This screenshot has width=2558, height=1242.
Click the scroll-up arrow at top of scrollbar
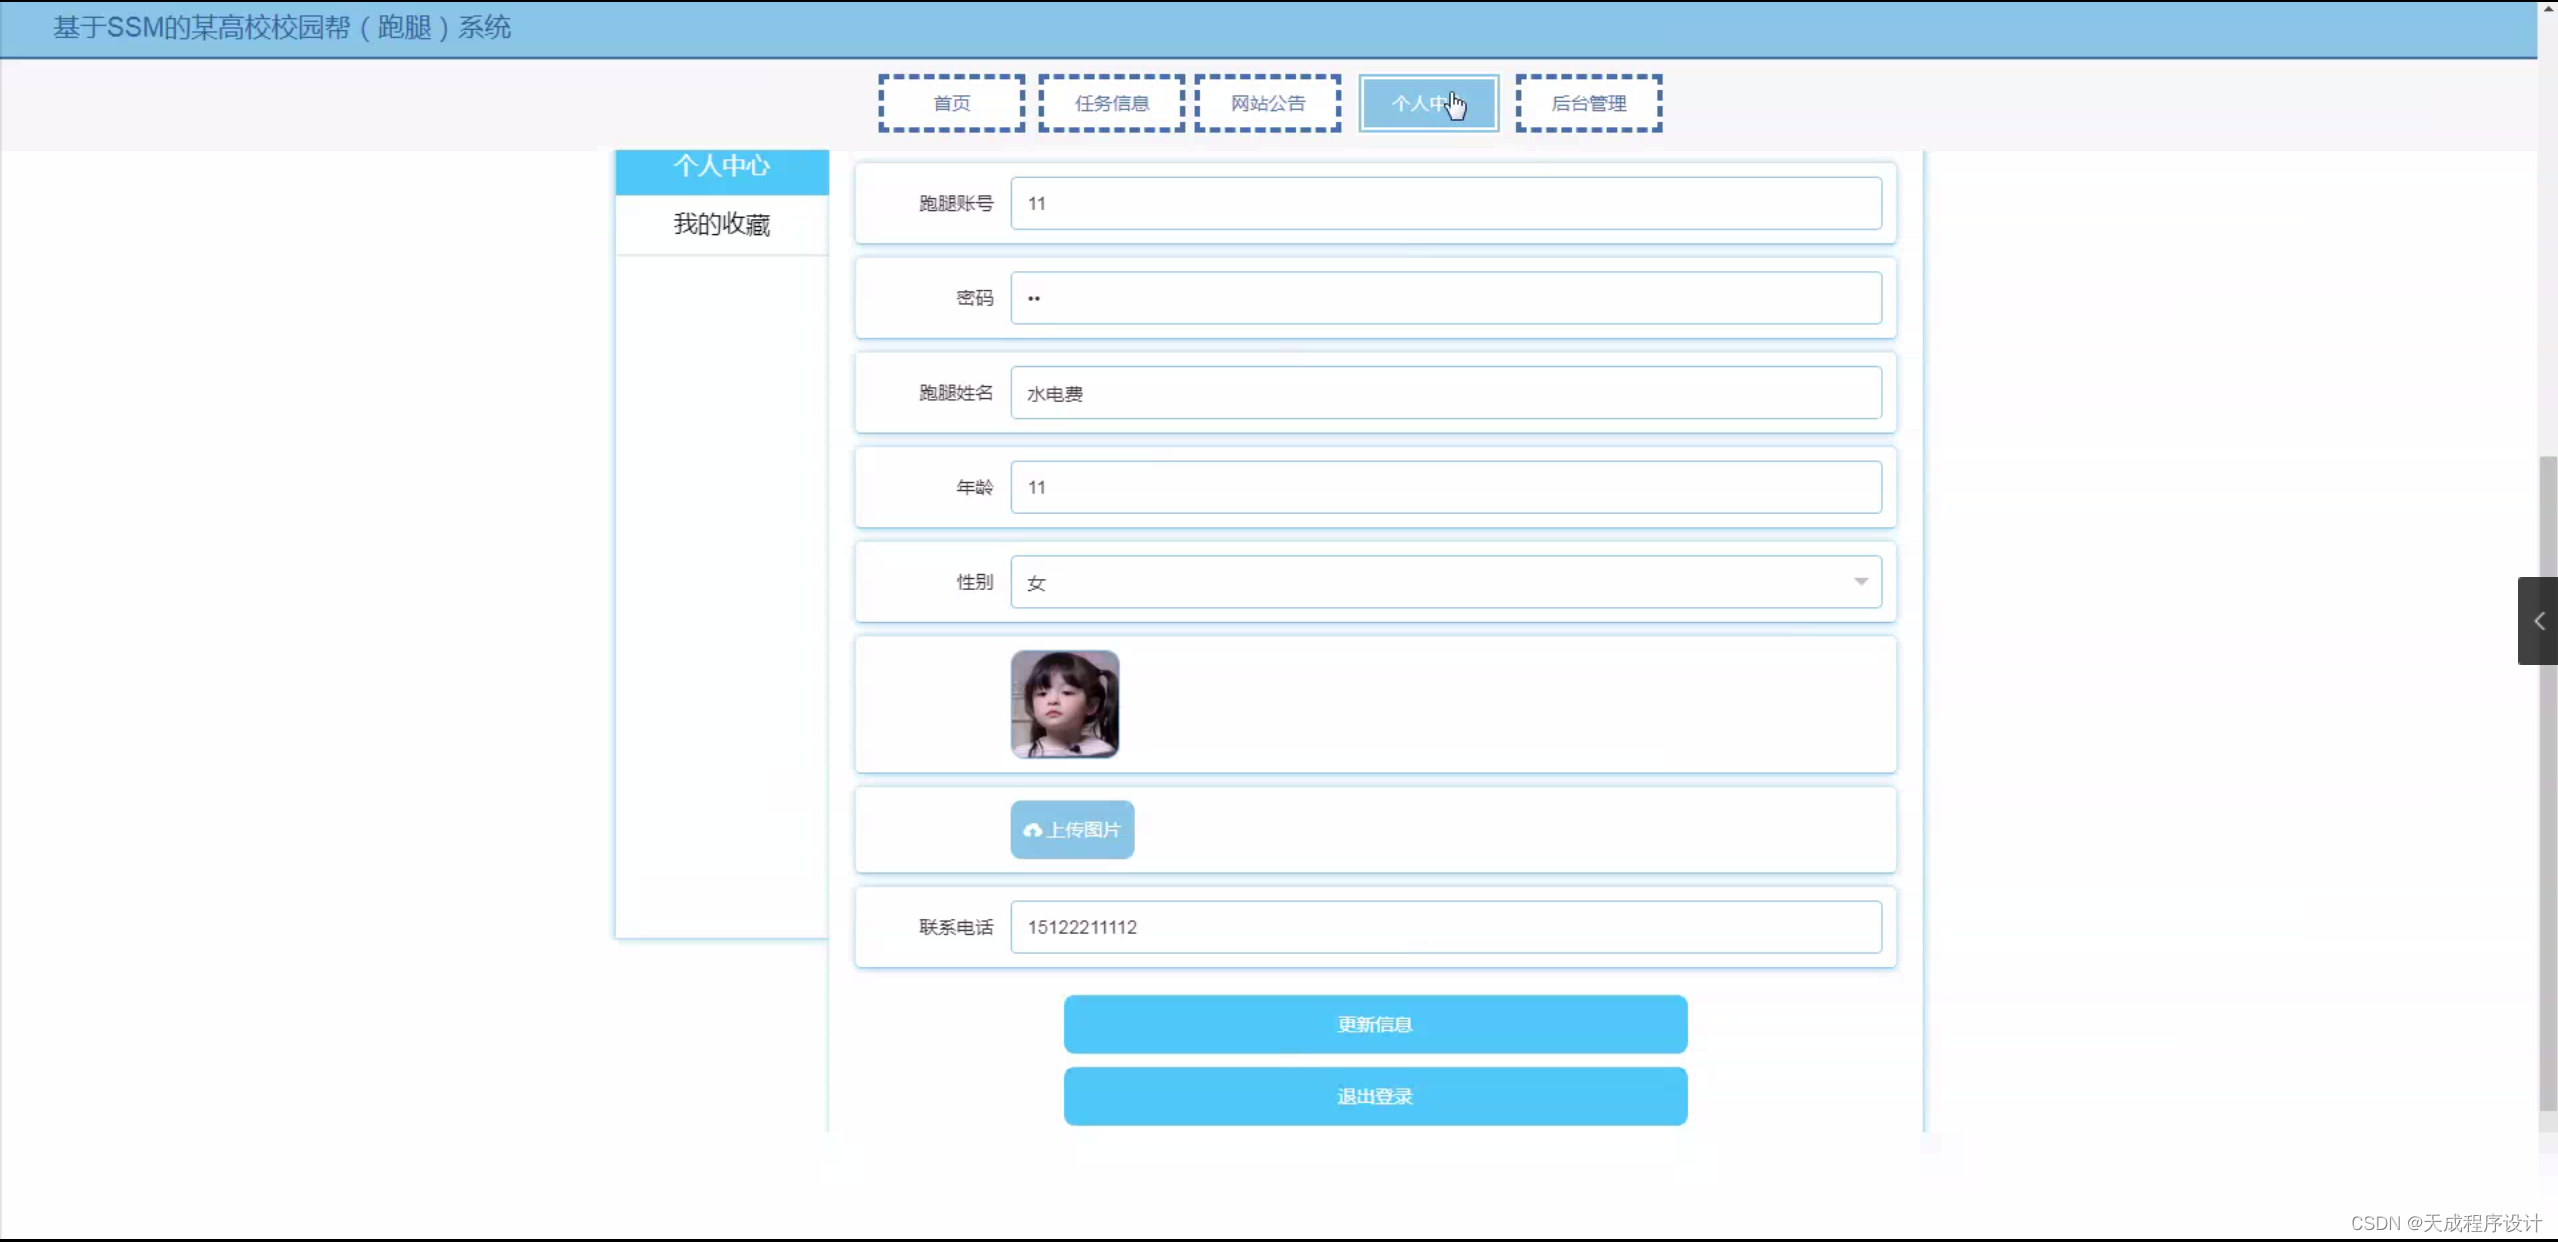coord(2546,8)
